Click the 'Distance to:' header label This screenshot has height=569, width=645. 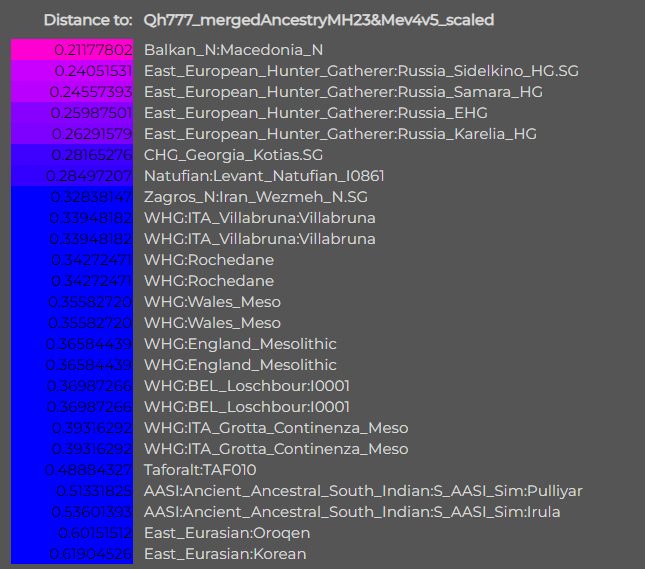[88, 20]
